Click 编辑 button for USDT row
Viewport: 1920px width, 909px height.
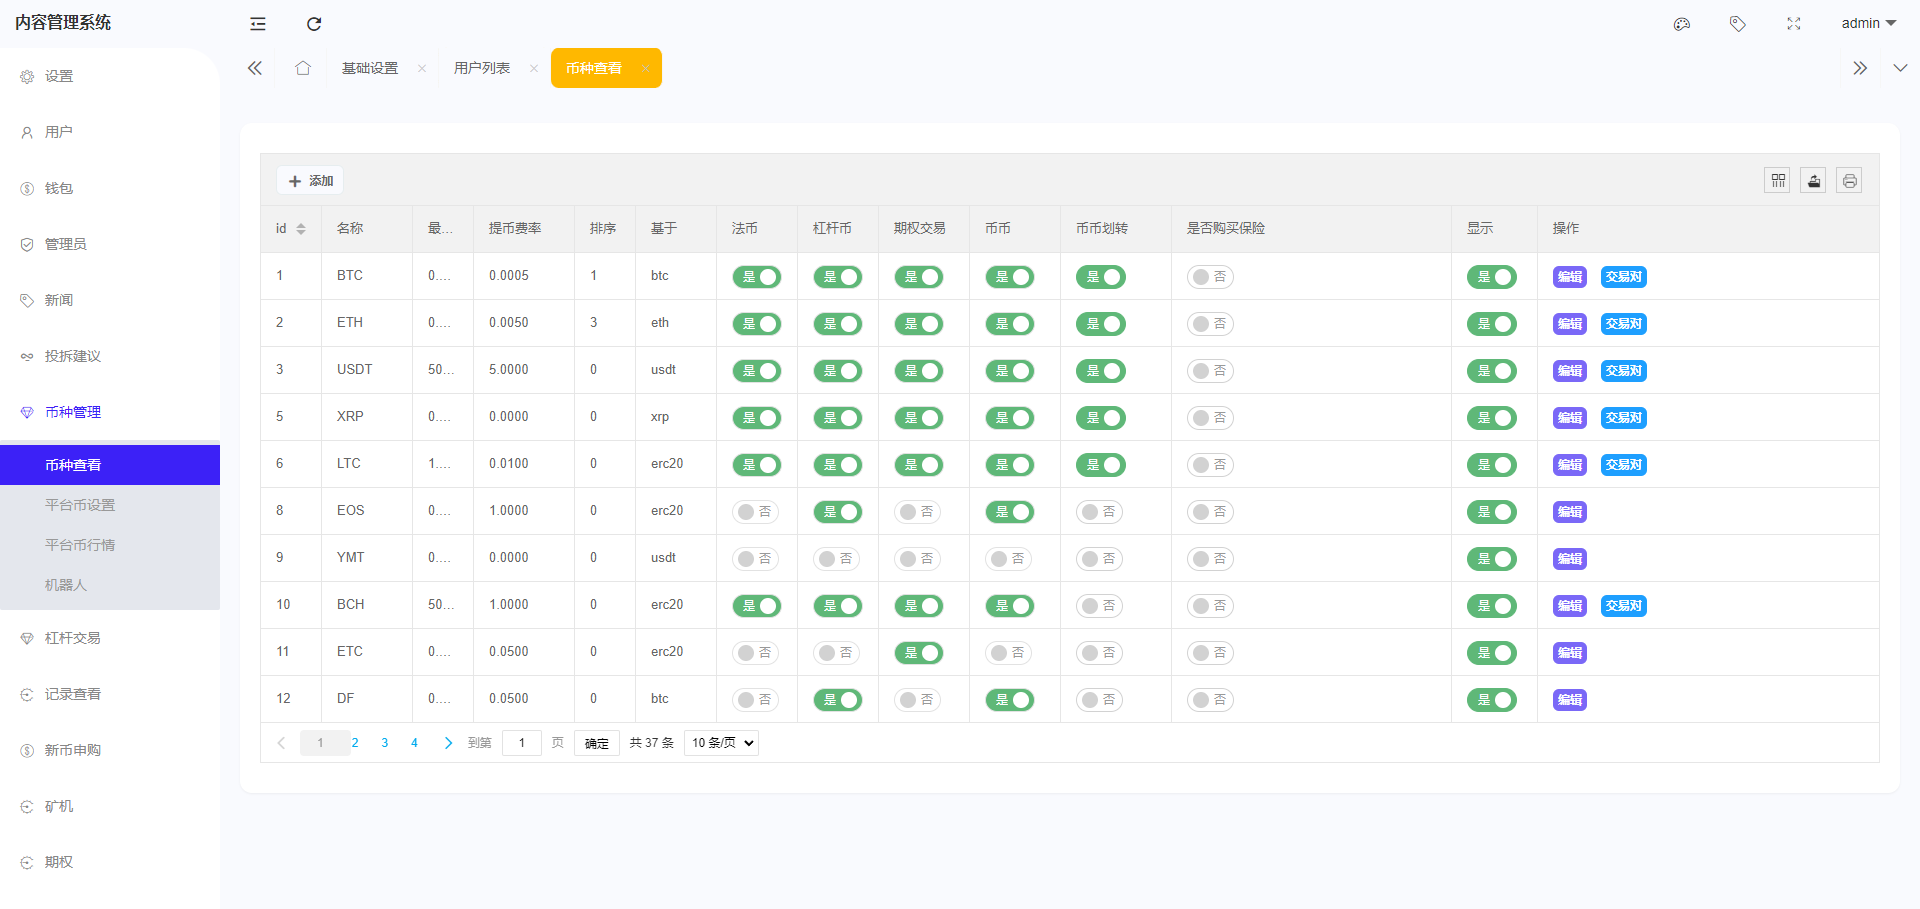(x=1569, y=371)
